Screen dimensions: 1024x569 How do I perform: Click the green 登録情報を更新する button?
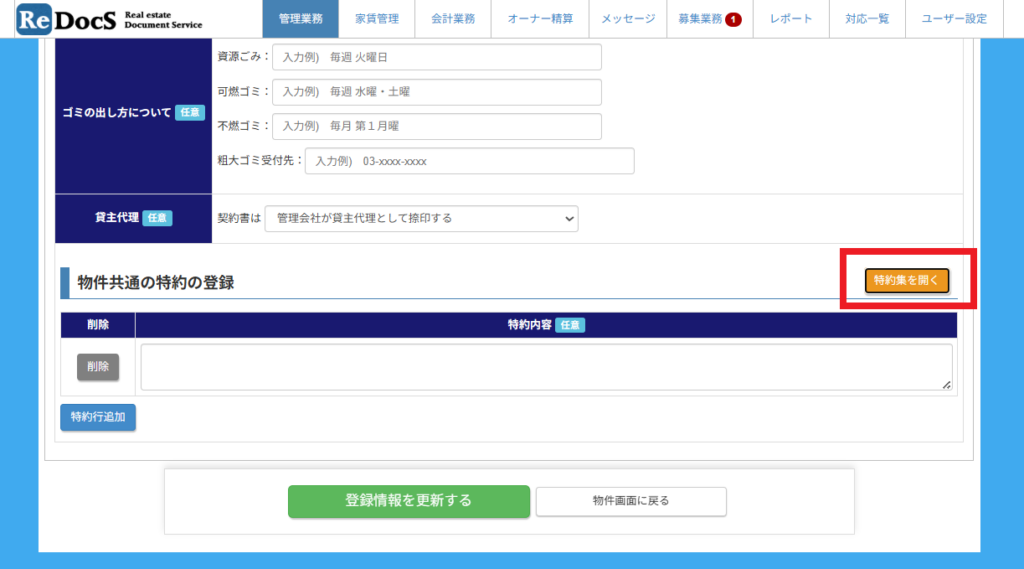pos(408,501)
